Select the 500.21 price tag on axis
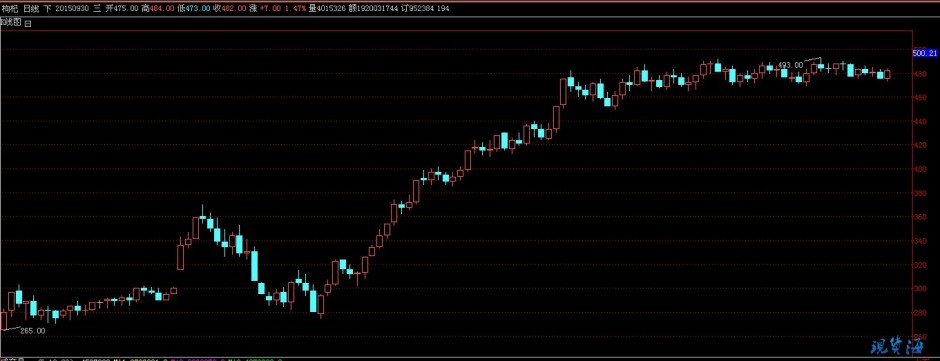The height and width of the screenshot is (361, 940). pos(924,53)
